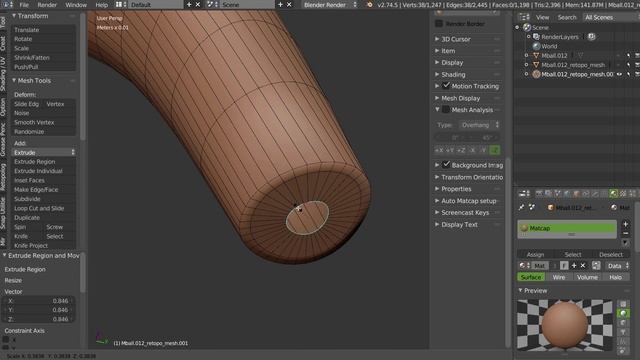Toggle selectability arrow for Mball.012
The width and height of the screenshot is (640, 360).
tap(629, 56)
